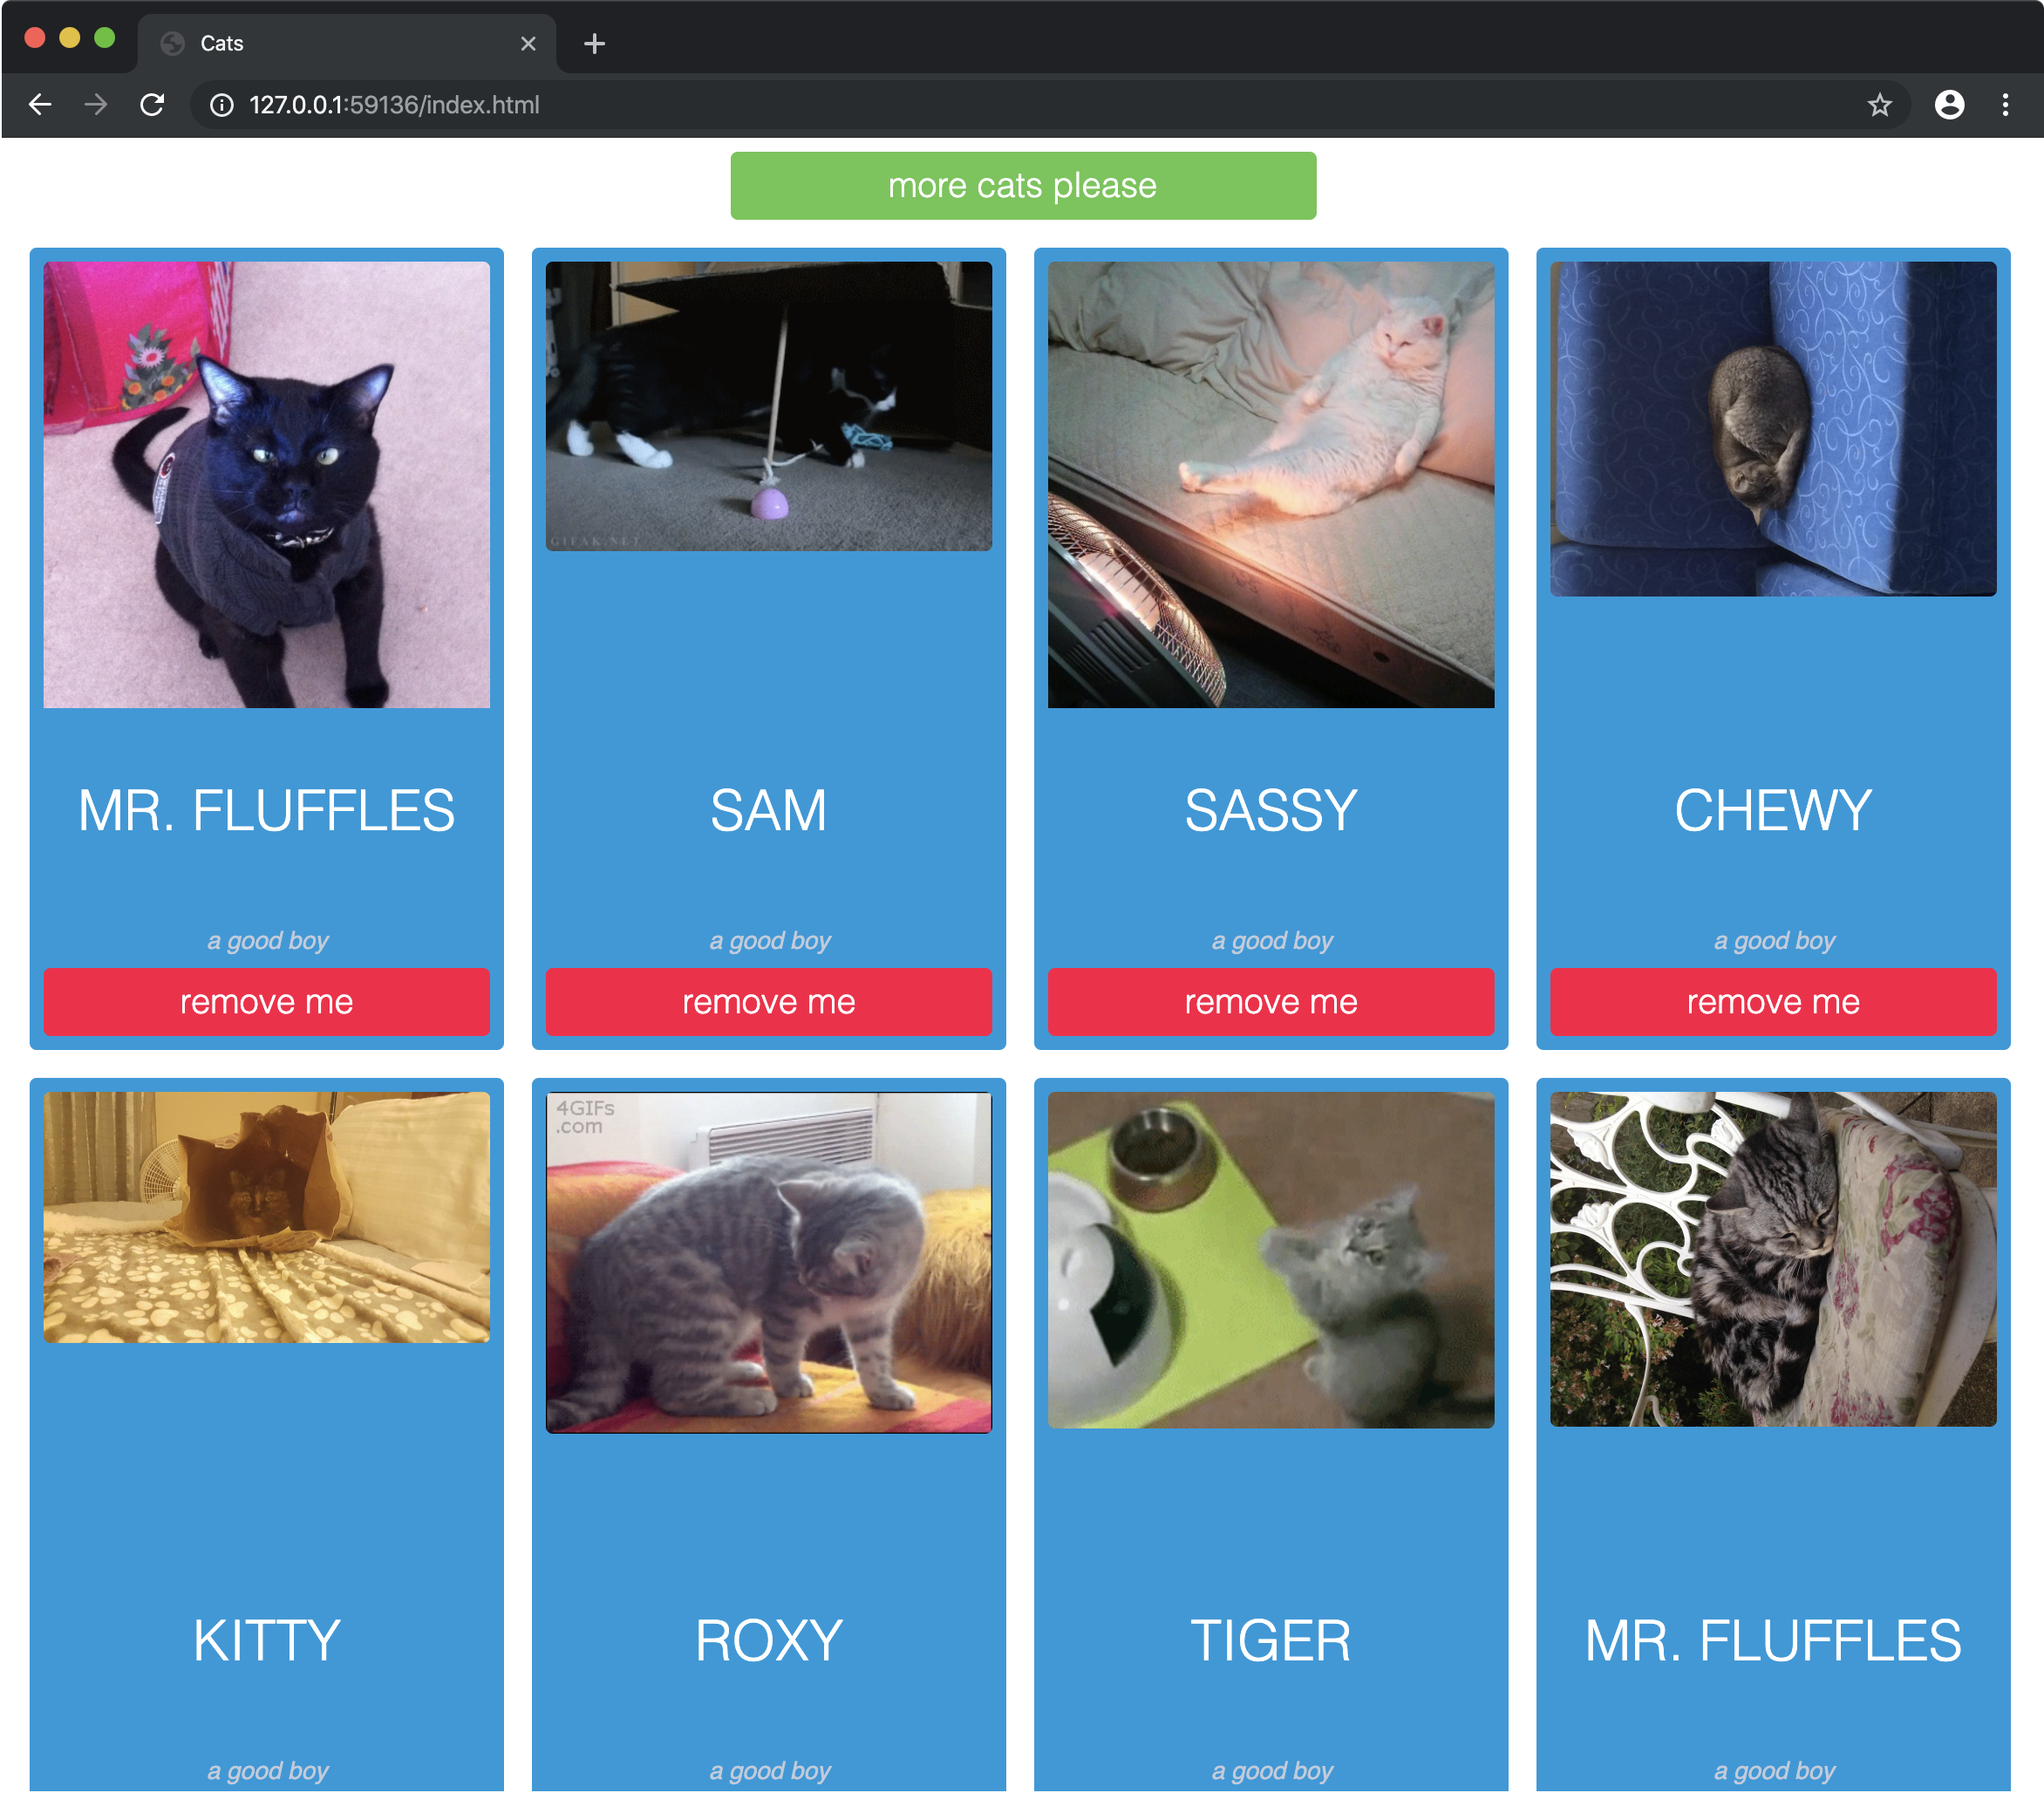Click 'remove me' under Sam

[768, 1002]
